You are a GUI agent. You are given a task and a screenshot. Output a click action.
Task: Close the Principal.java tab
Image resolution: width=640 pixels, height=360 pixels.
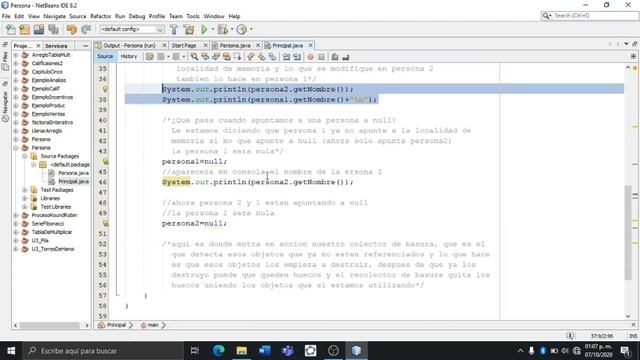(x=311, y=45)
